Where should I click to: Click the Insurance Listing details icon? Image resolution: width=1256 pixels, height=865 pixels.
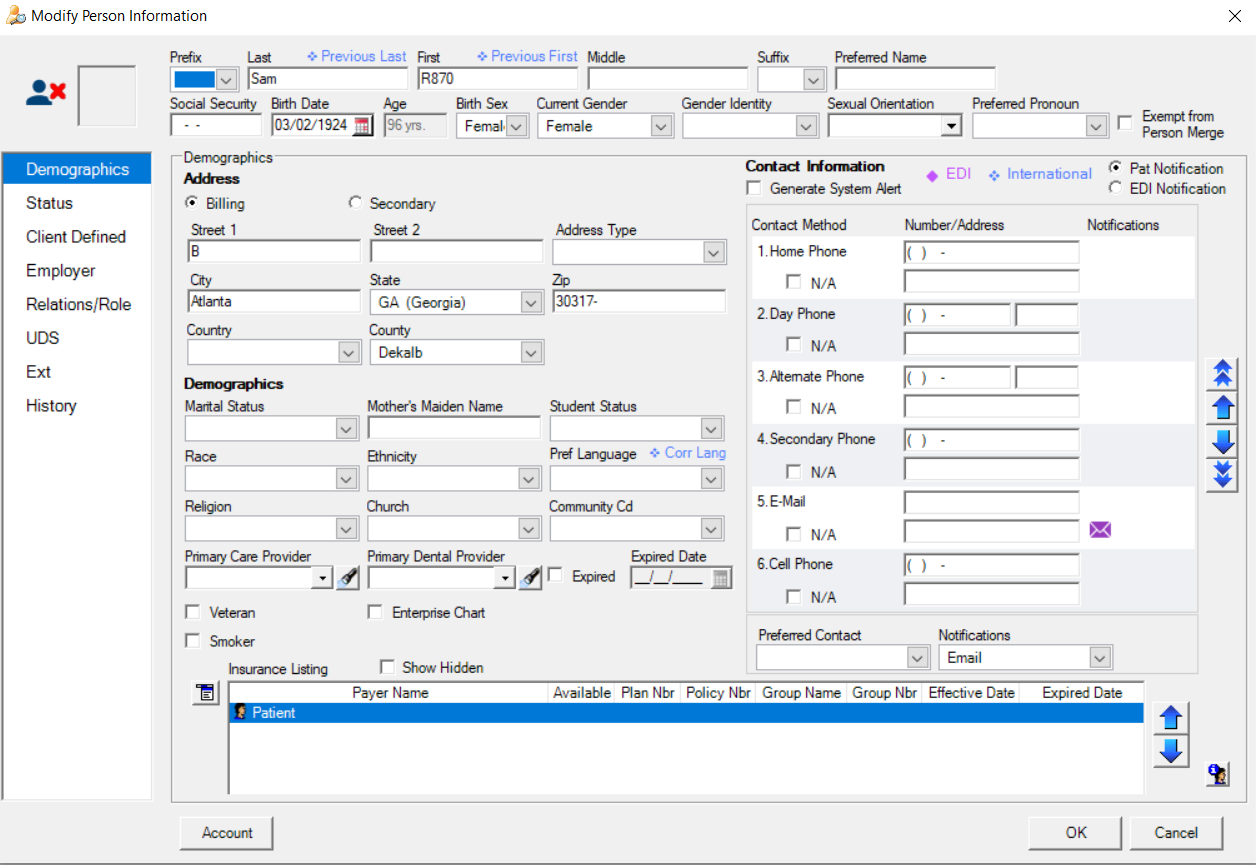point(205,693)
